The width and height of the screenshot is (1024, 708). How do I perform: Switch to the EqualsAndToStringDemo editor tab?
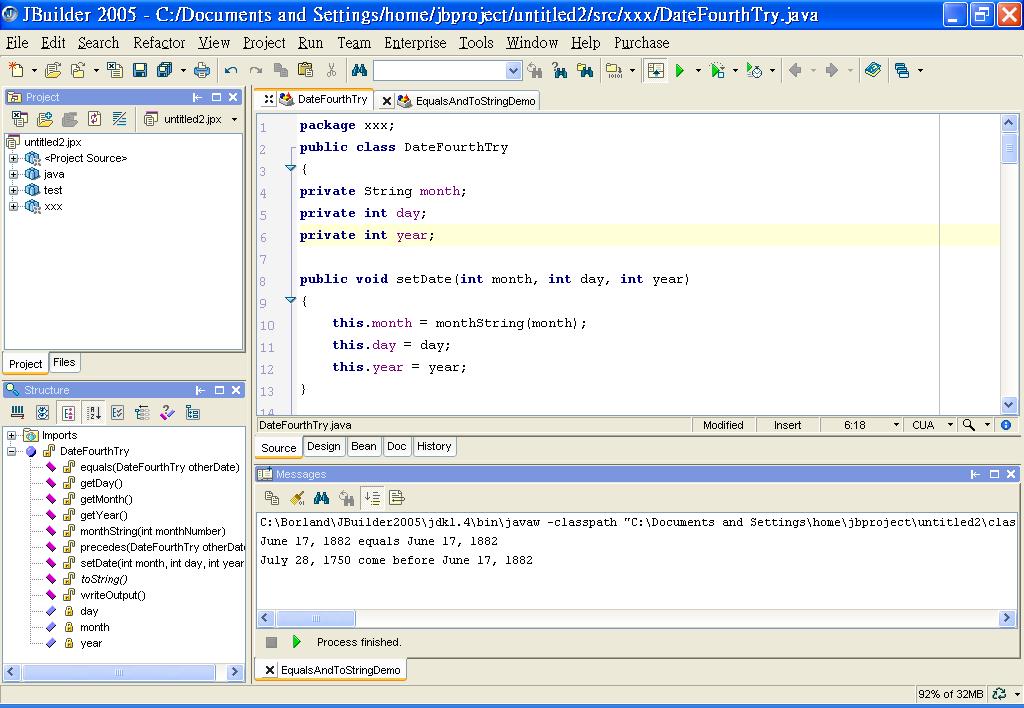tap(475, 101)
